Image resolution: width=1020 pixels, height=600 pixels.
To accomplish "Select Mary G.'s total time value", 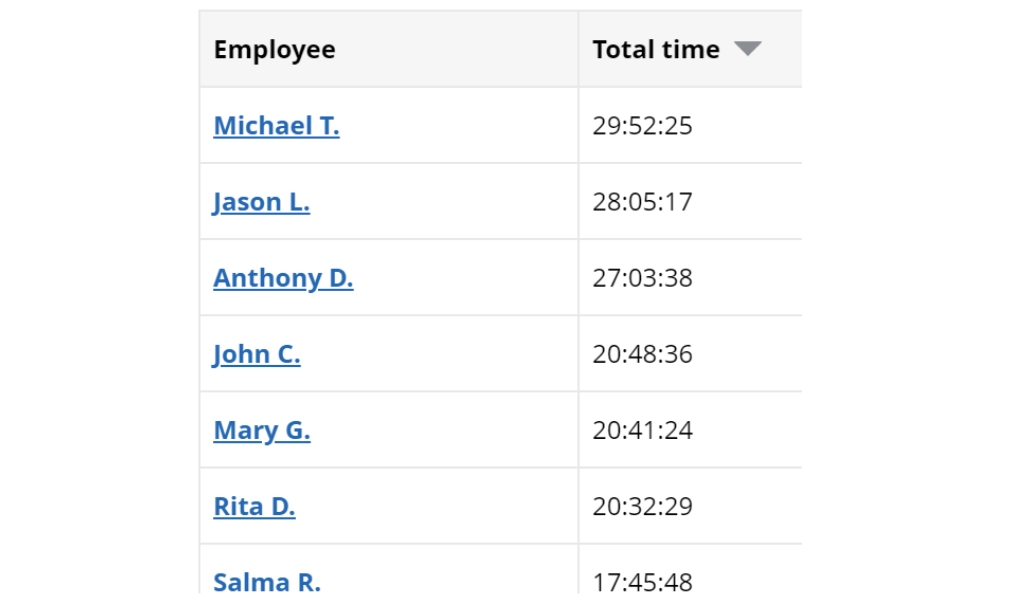I will [643, 429].
